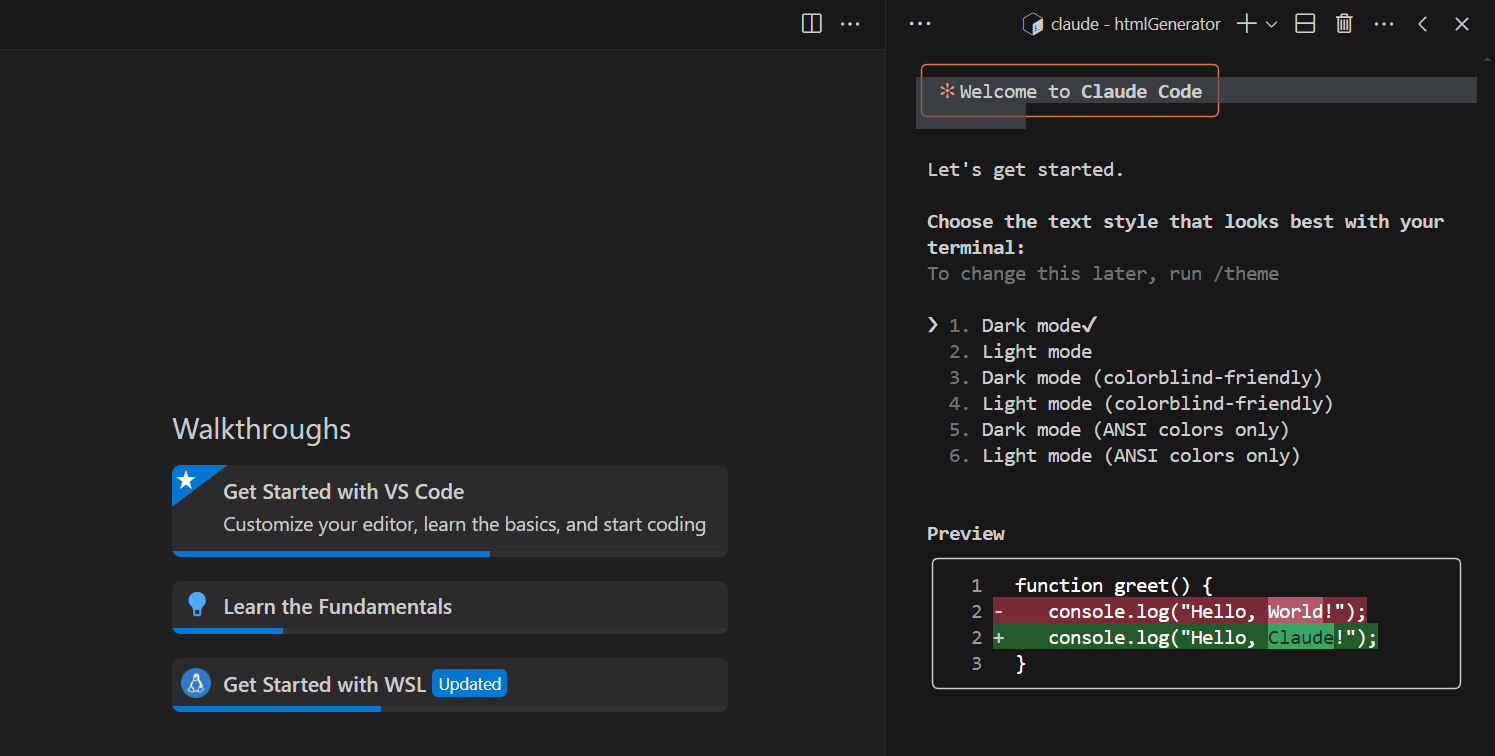Click the Welcome to Claude Code banner
The width and height of the screenshot is (1495, 756).
coord(1069,91)
